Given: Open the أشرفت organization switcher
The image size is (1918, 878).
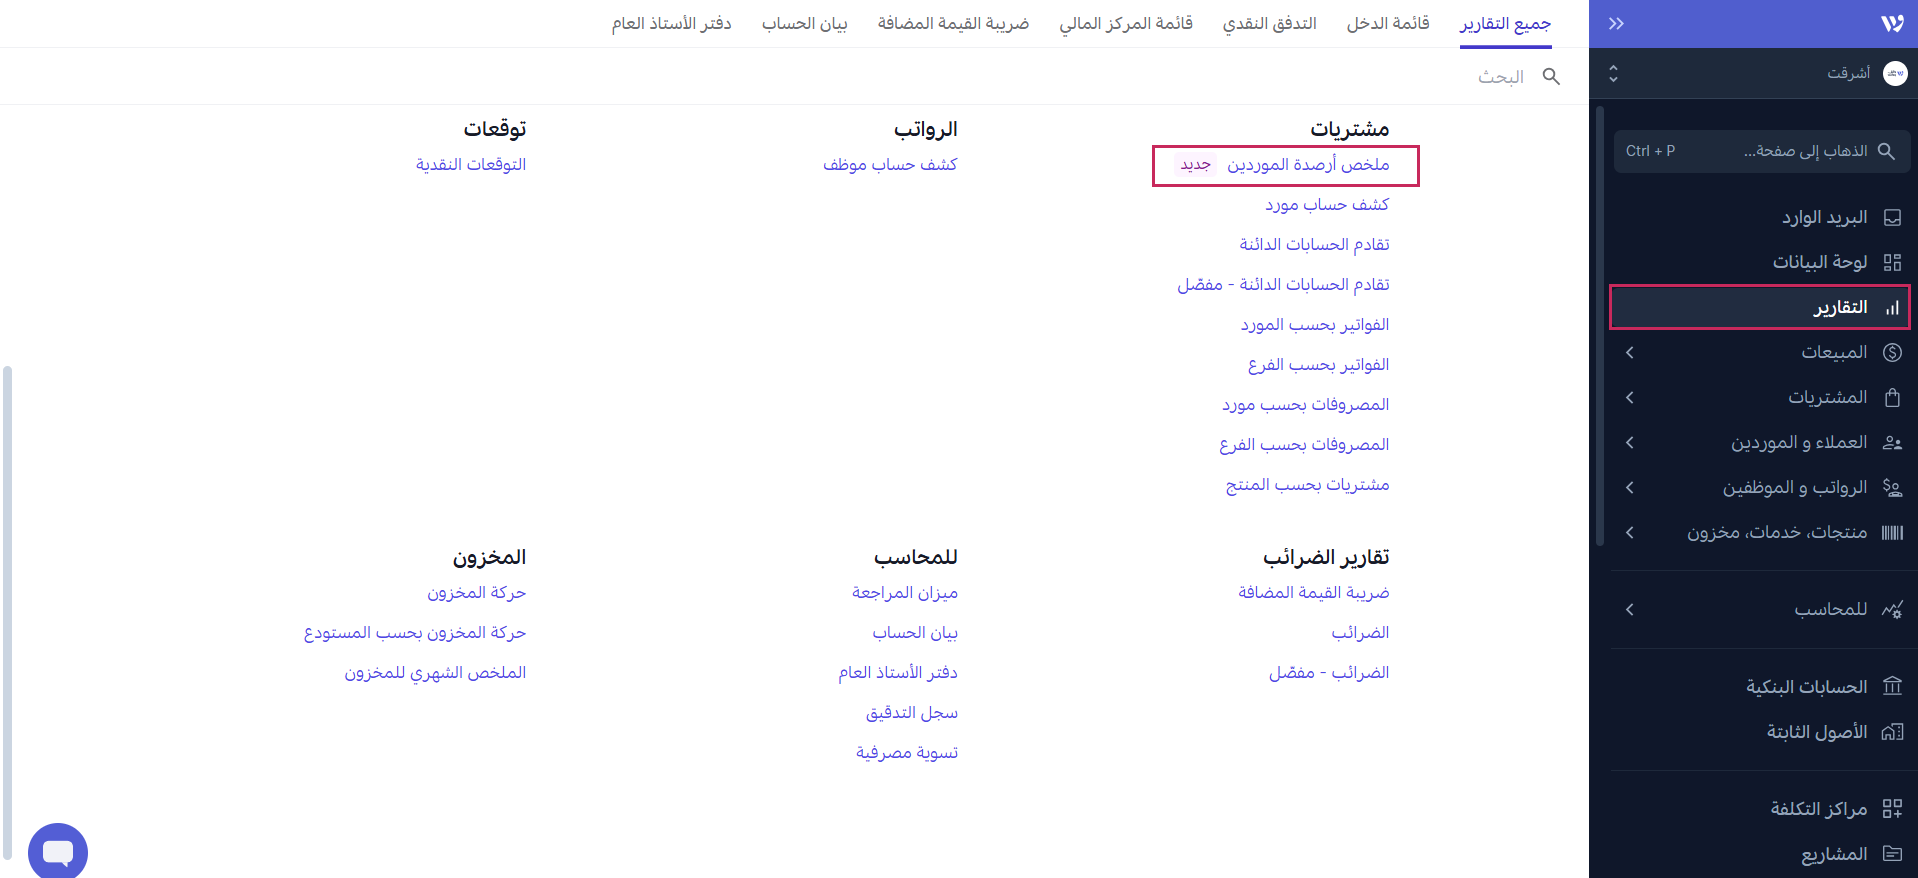Looking at the screenshot, I should click(x=1758, y=74).
